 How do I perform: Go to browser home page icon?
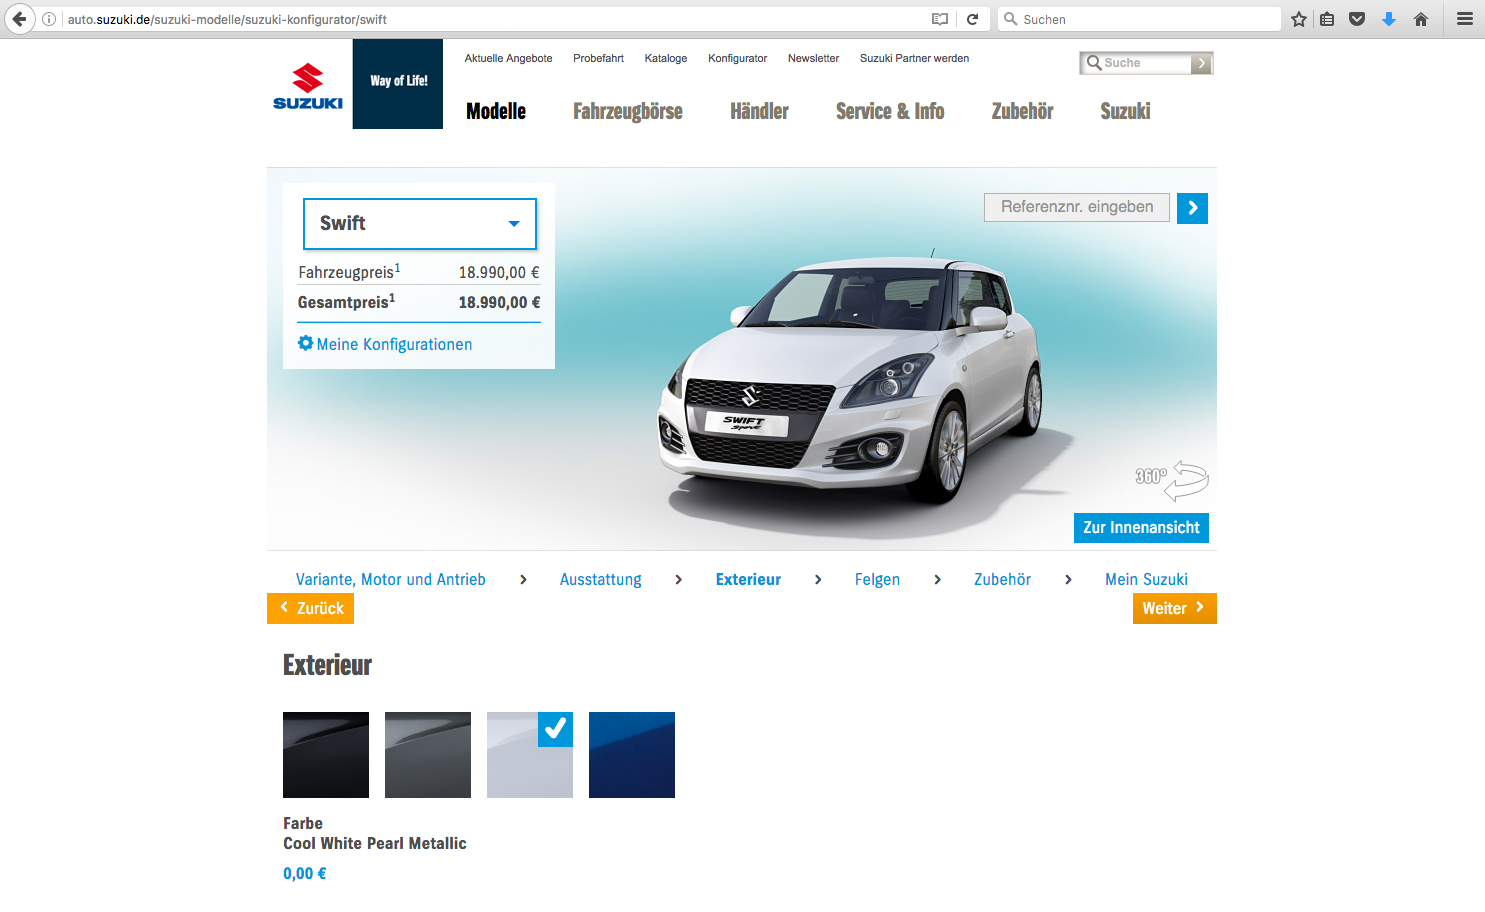point(1421,19)
